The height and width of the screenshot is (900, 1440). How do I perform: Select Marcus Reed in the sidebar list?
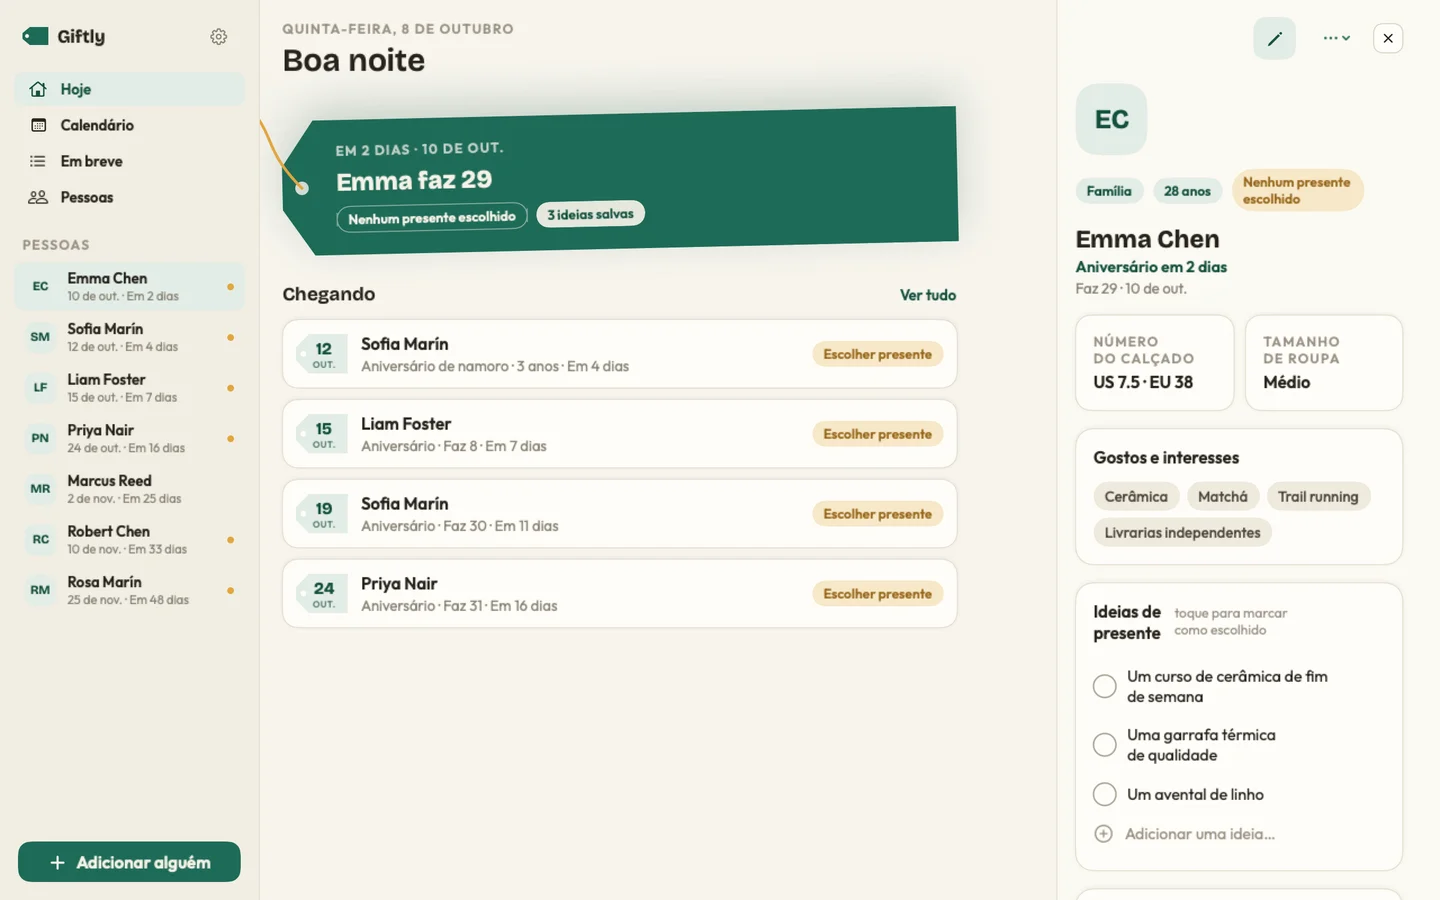point(130,489)
